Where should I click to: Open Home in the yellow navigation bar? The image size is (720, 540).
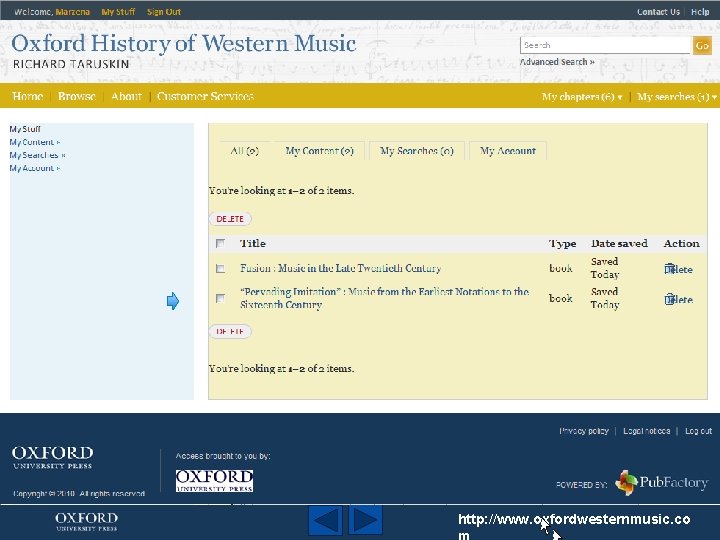pyautogui.click(x=28, y=96)
